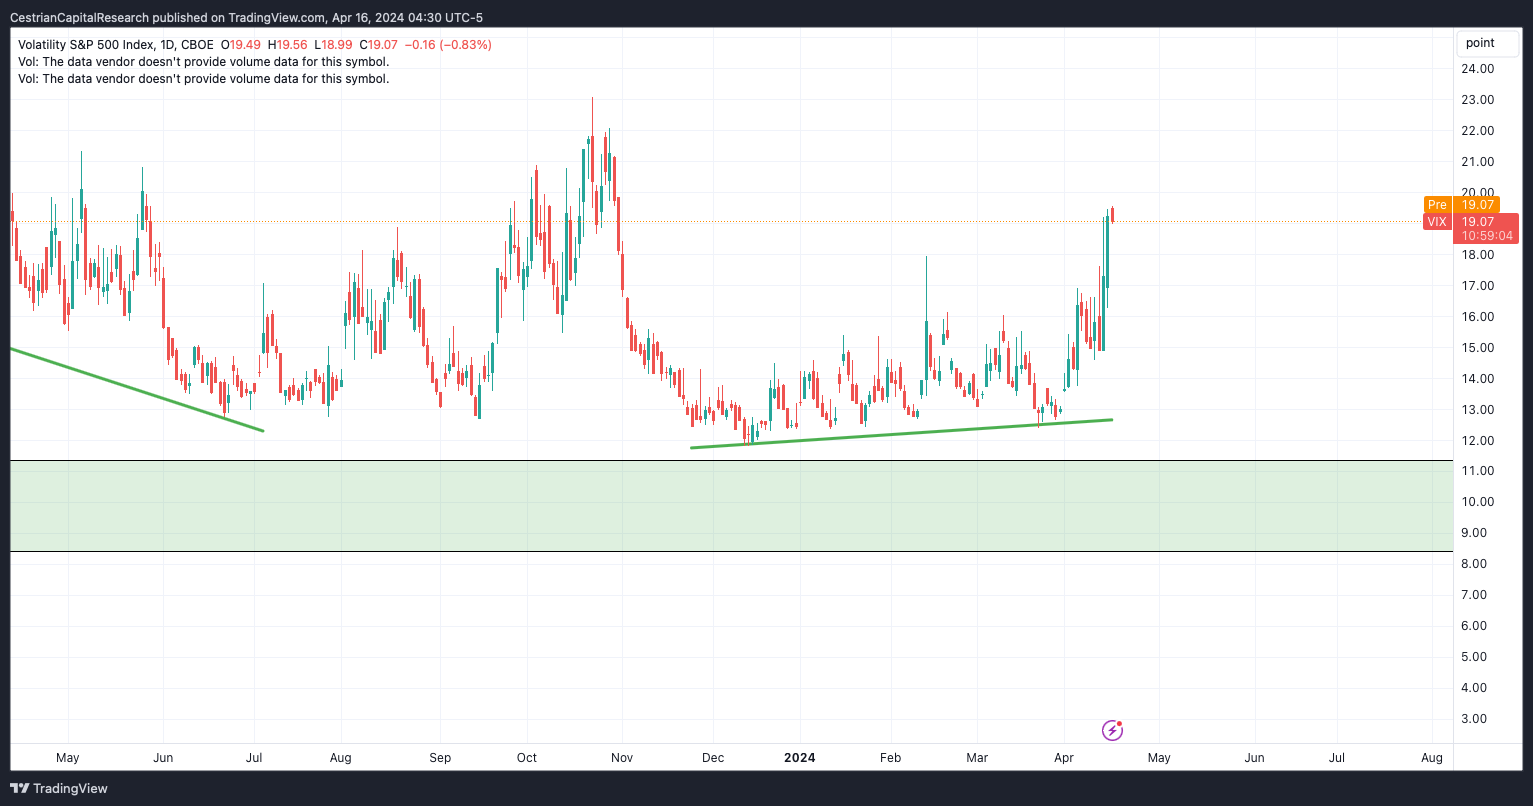
Task: Click the TradingView logo at the bottom left
Action: pyautogui.click(x=19, y=788)
